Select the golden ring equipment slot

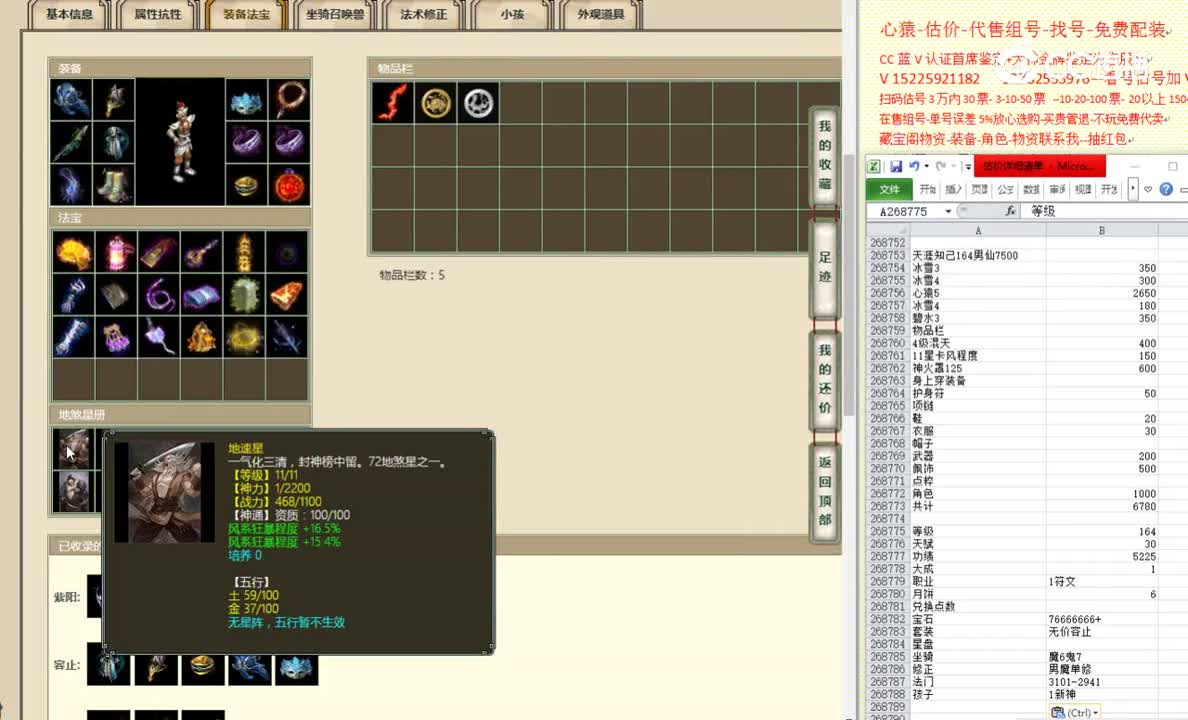[x=246, y=185]
